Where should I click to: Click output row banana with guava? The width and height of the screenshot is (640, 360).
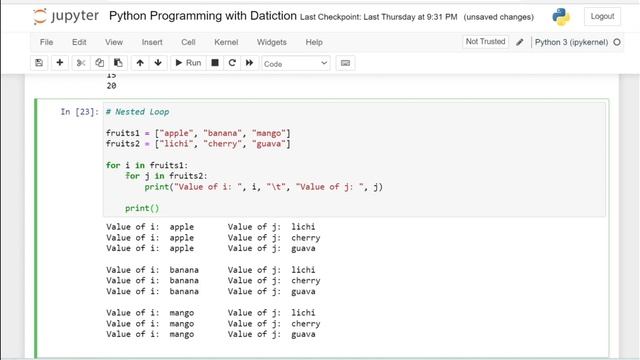point(211,291)
